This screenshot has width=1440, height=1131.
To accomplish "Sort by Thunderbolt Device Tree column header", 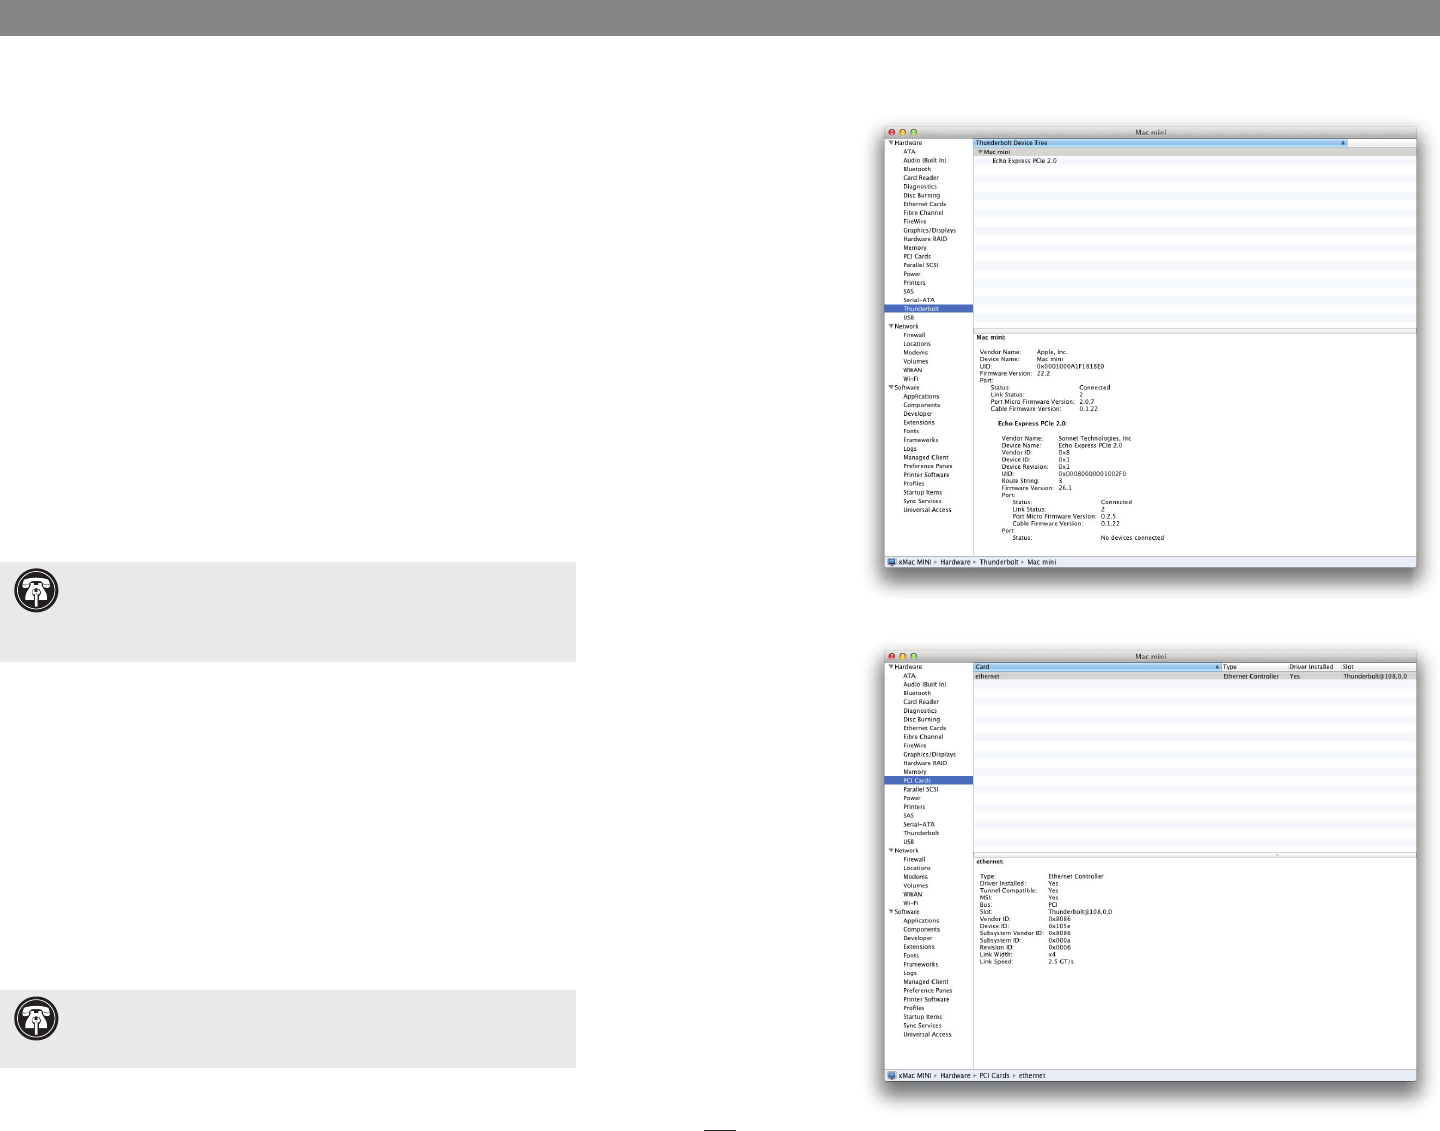I will click(1161, 143).
